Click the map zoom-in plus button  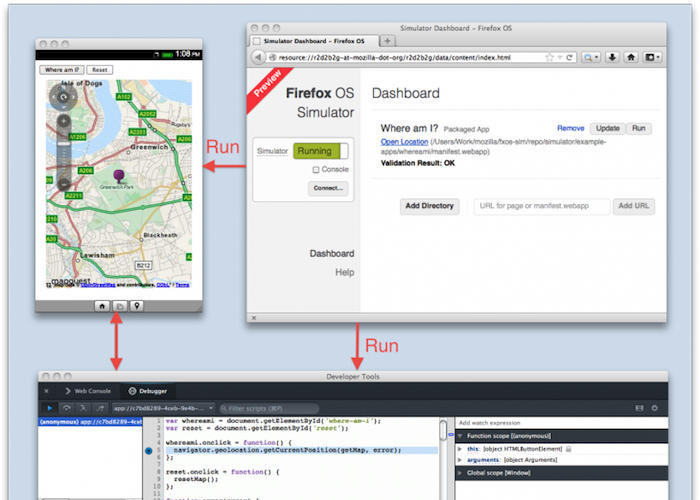pyautogui.click(x=64, y=122)
